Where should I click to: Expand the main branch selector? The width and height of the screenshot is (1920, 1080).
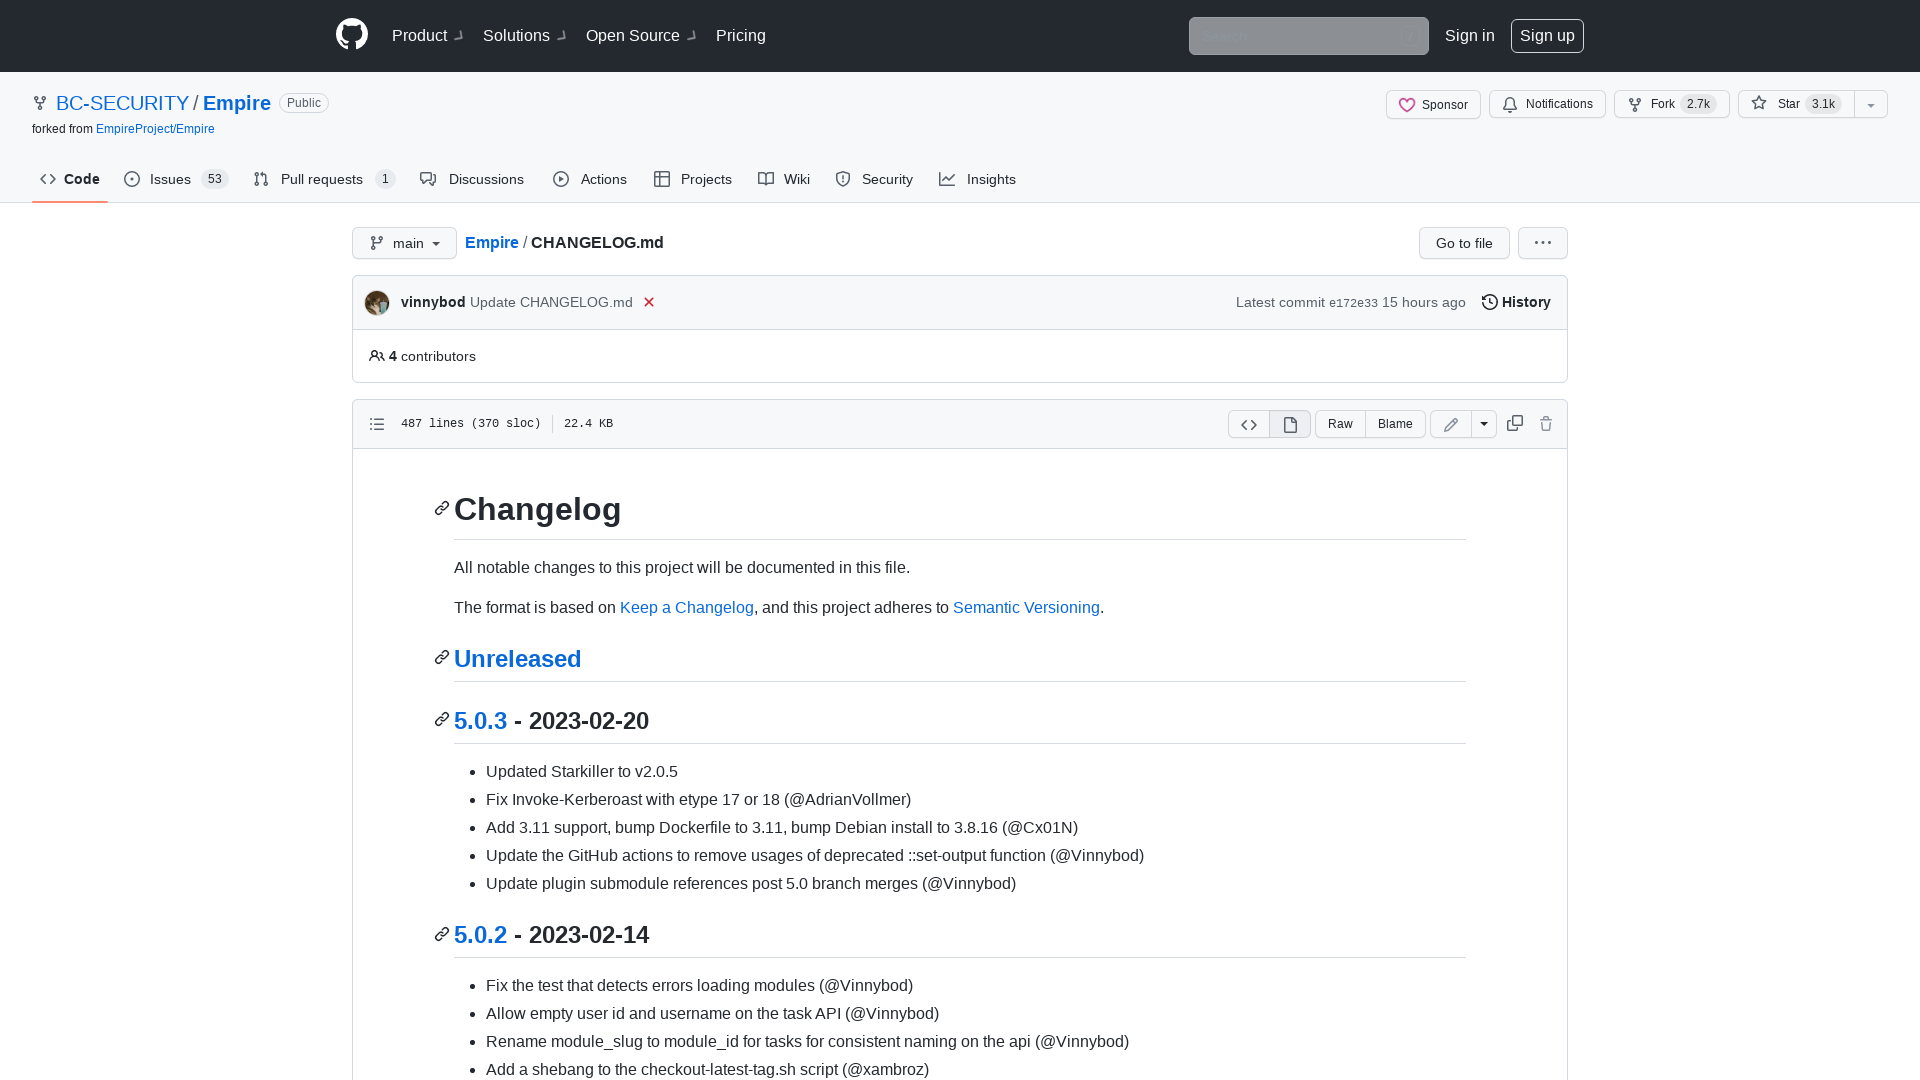click(x=404, y=243)
